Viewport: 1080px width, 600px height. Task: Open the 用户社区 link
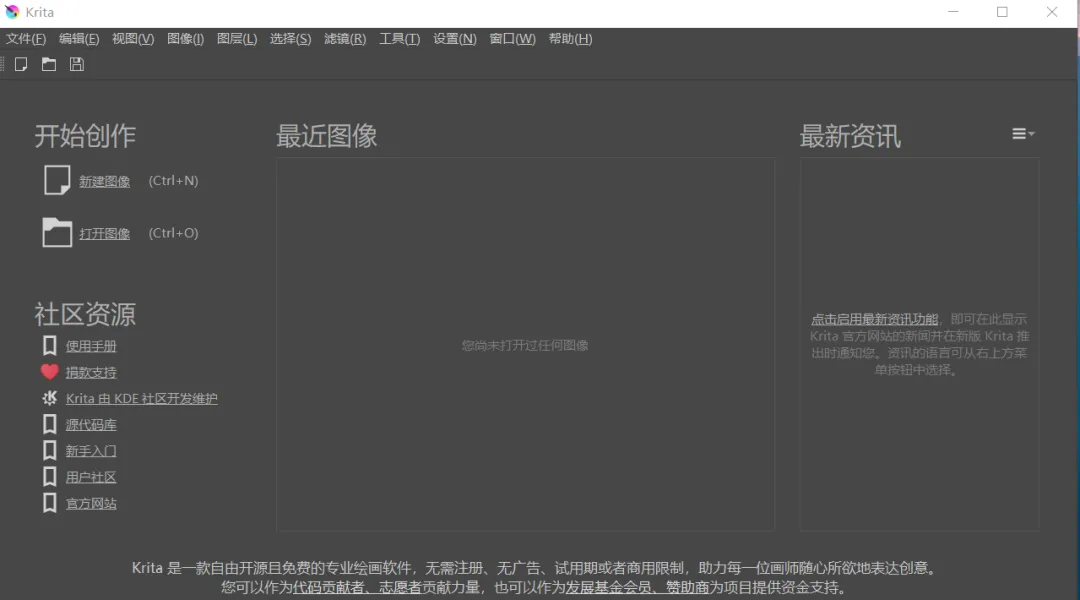91,477
